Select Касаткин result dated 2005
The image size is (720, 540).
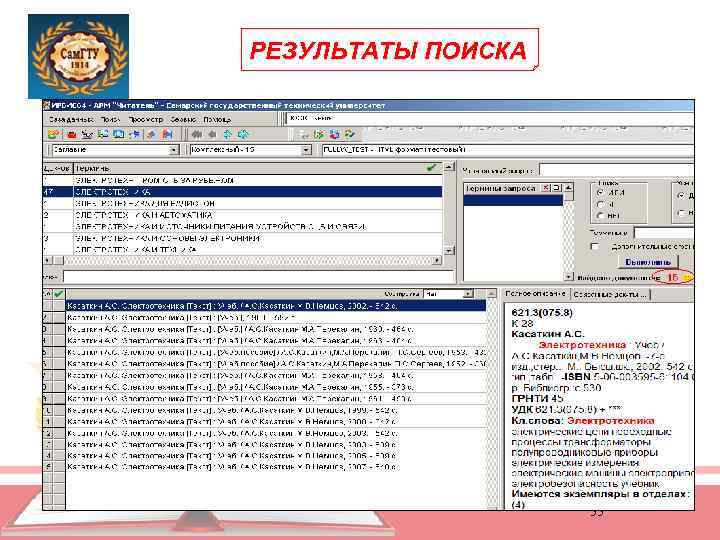click(276, 456)
